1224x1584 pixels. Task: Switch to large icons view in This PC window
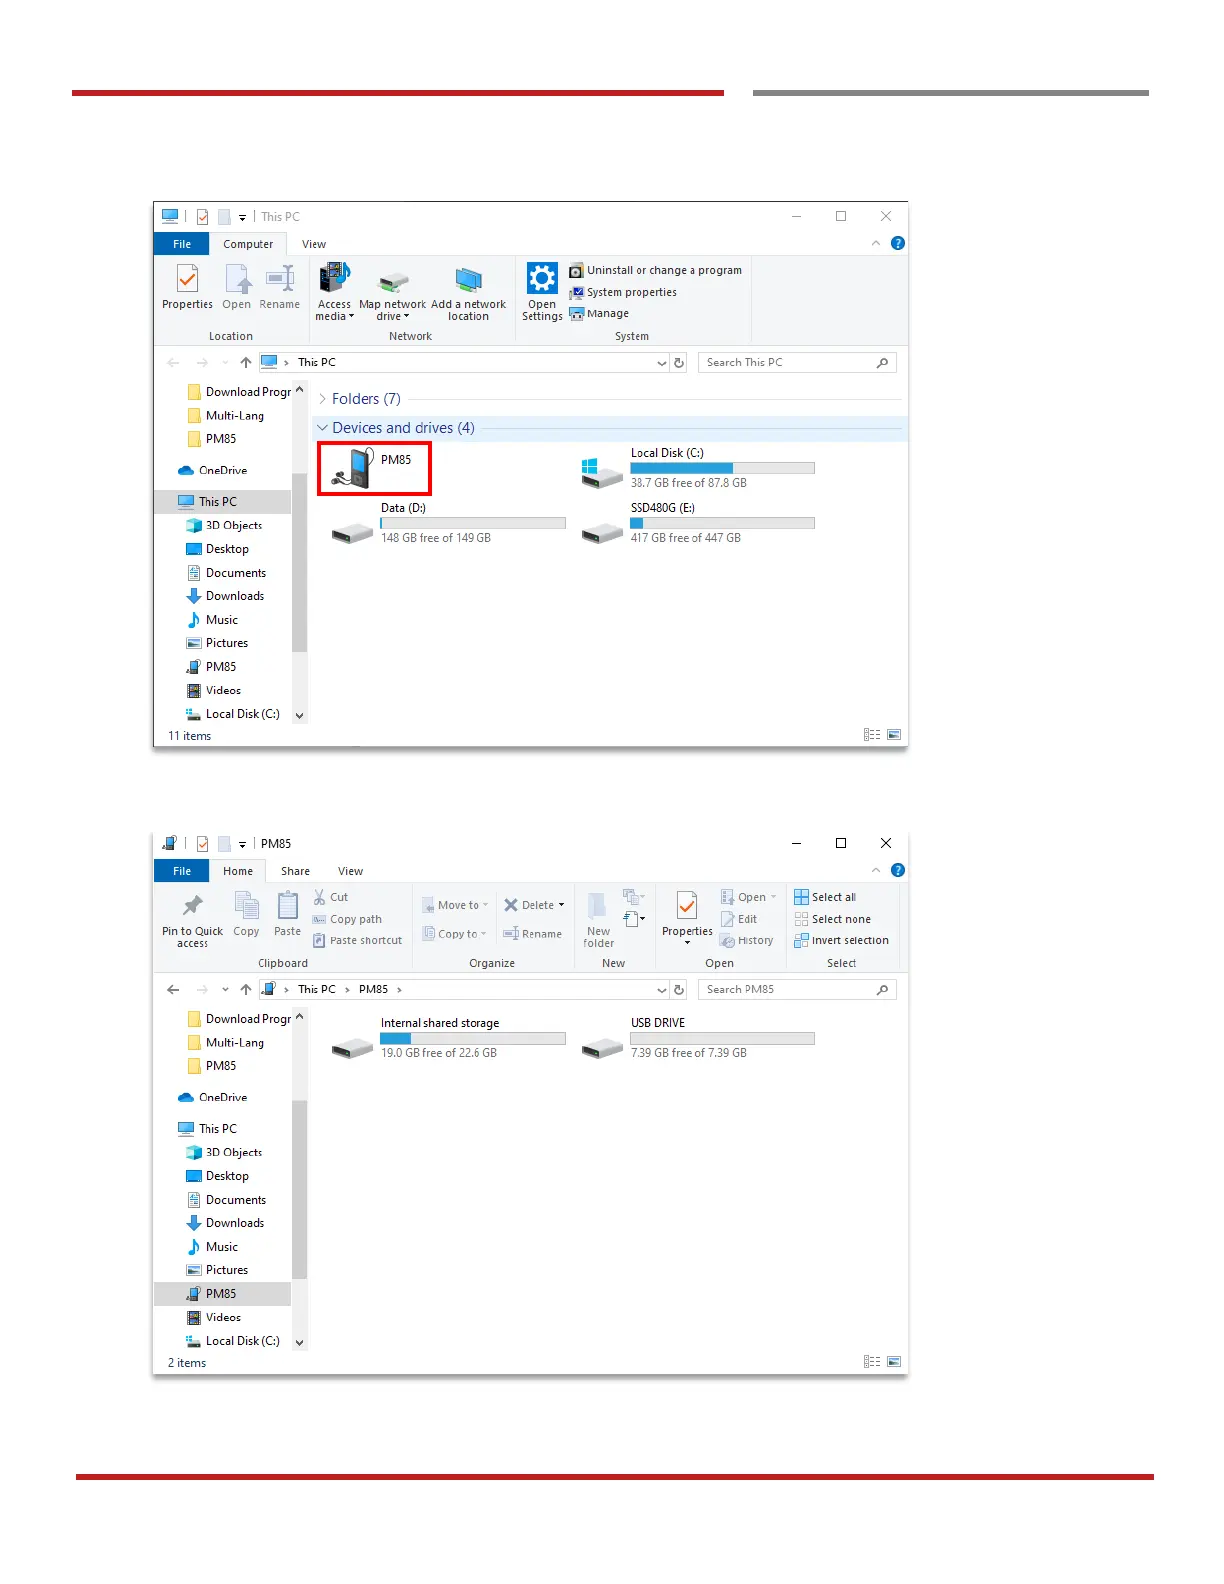(894, 735)
